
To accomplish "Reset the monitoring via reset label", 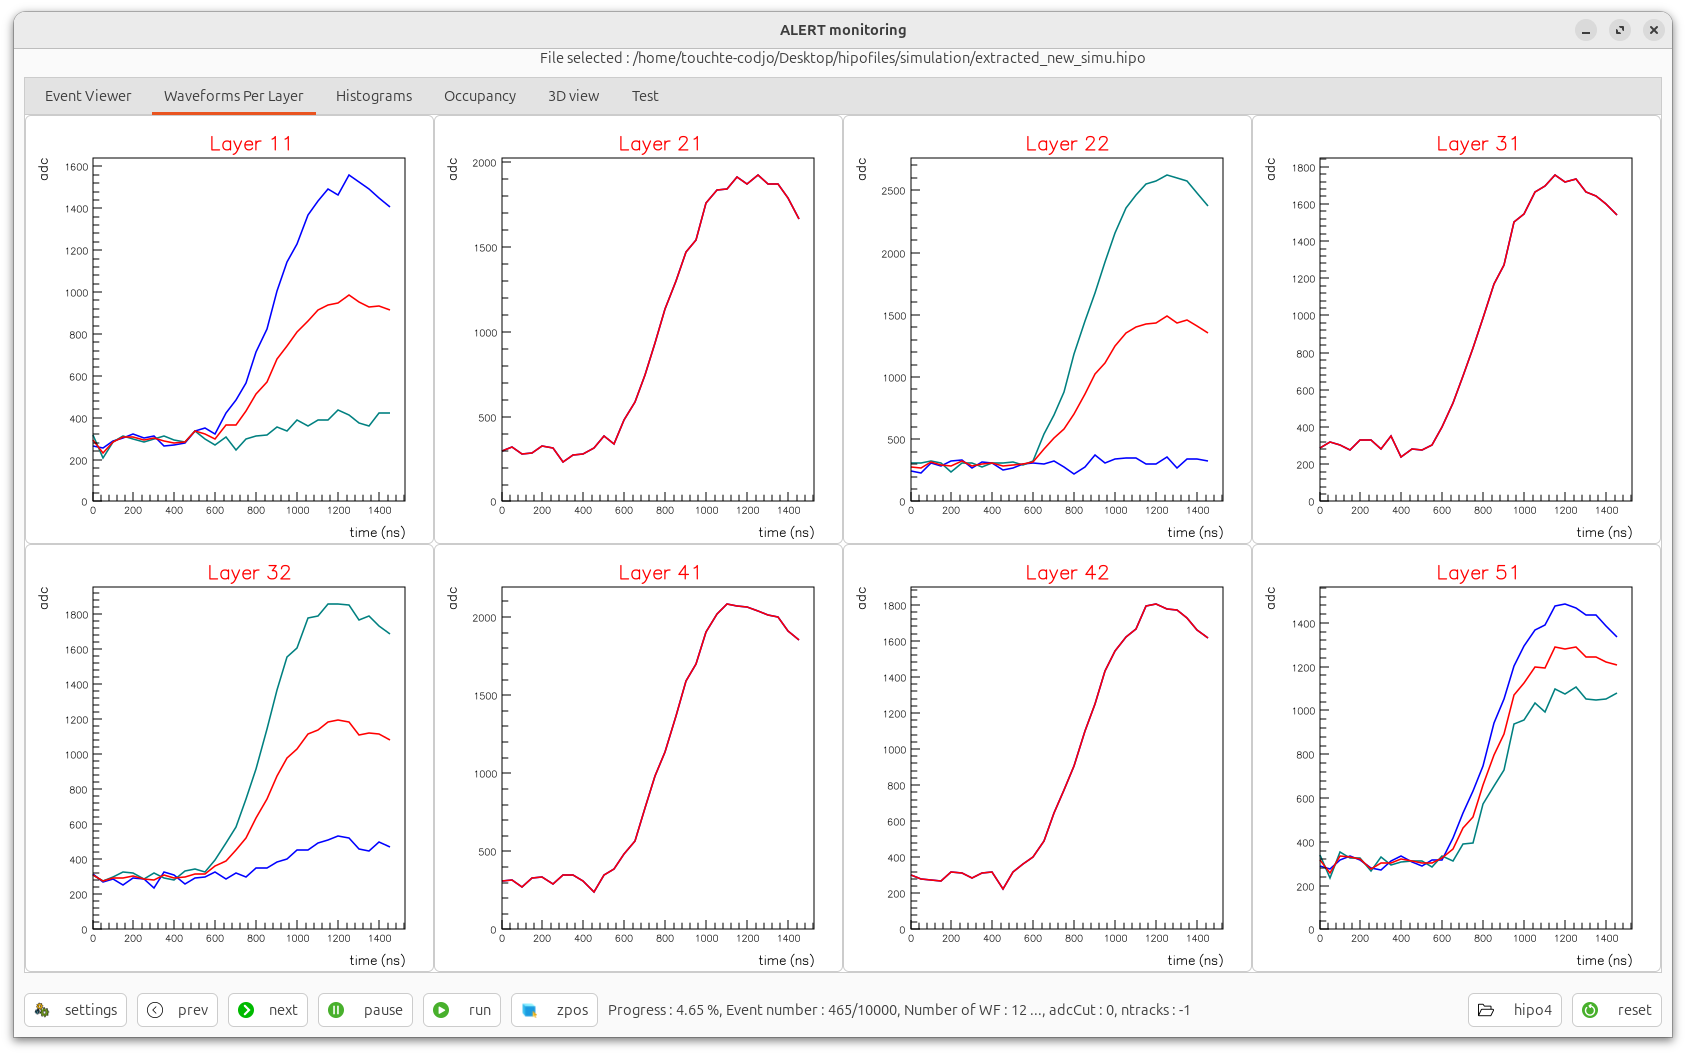I will coord(1634,1010).
